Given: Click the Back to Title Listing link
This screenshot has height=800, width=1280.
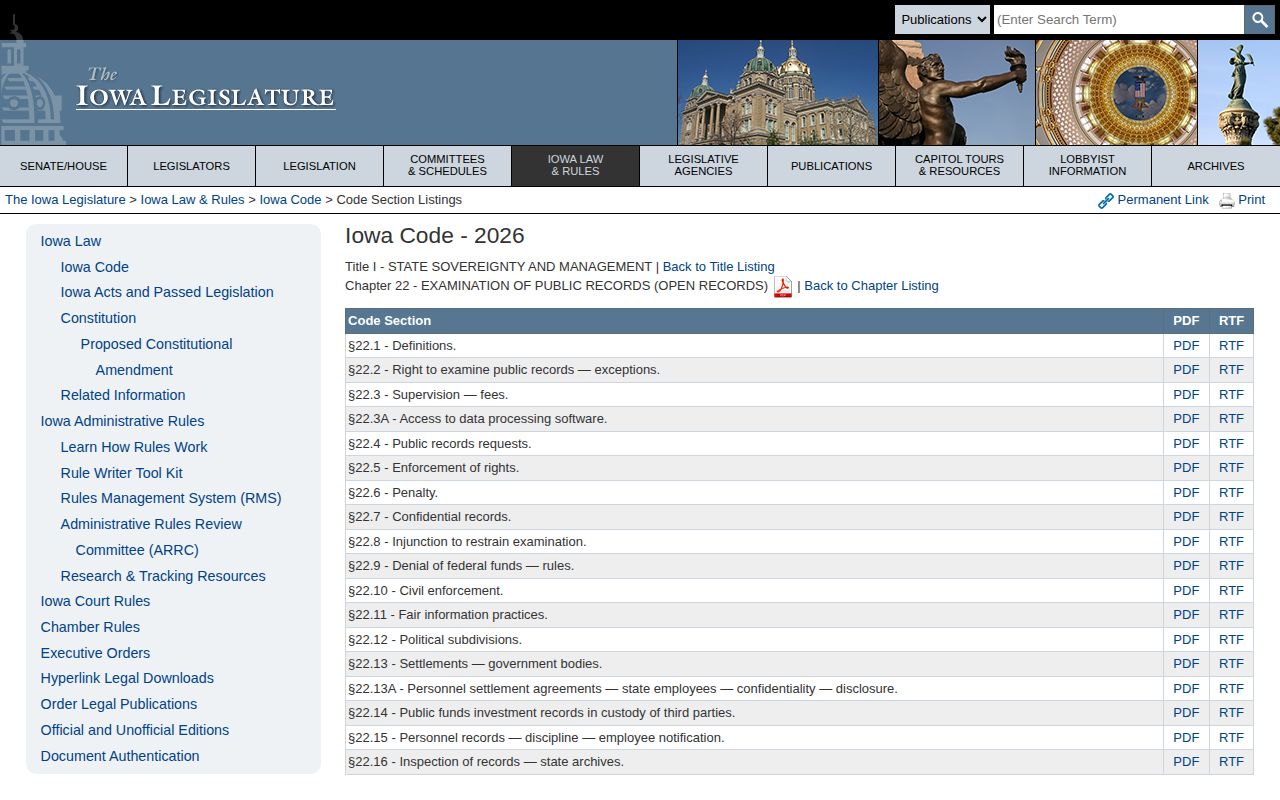Looking at the screenshot, I should (719, 267).
